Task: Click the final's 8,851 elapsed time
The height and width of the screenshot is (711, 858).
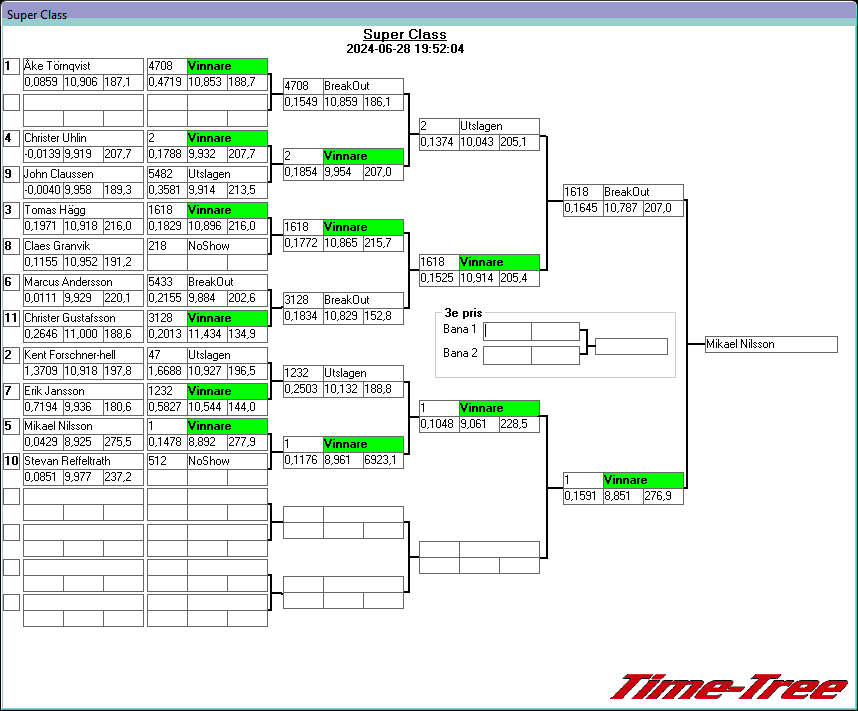Action: click(623, 496)
